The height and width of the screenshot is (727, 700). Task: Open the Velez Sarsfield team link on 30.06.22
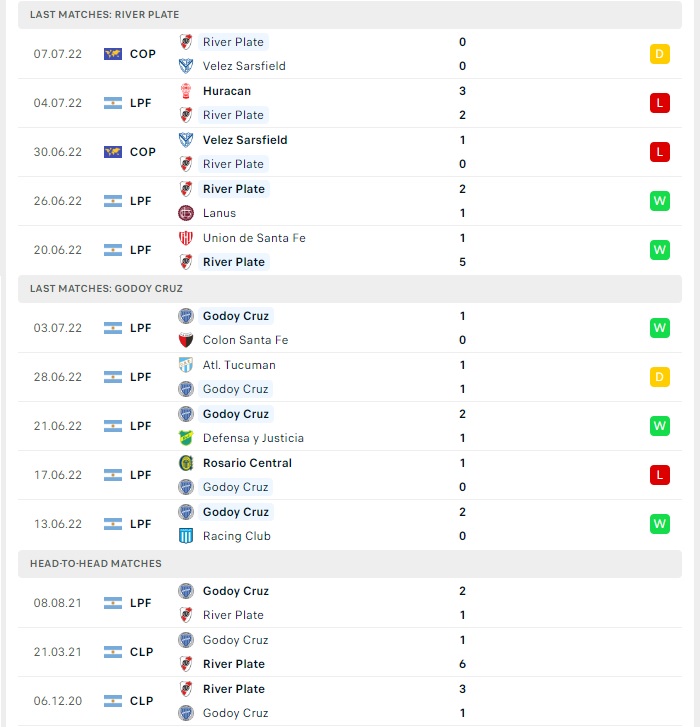[245, 140]
